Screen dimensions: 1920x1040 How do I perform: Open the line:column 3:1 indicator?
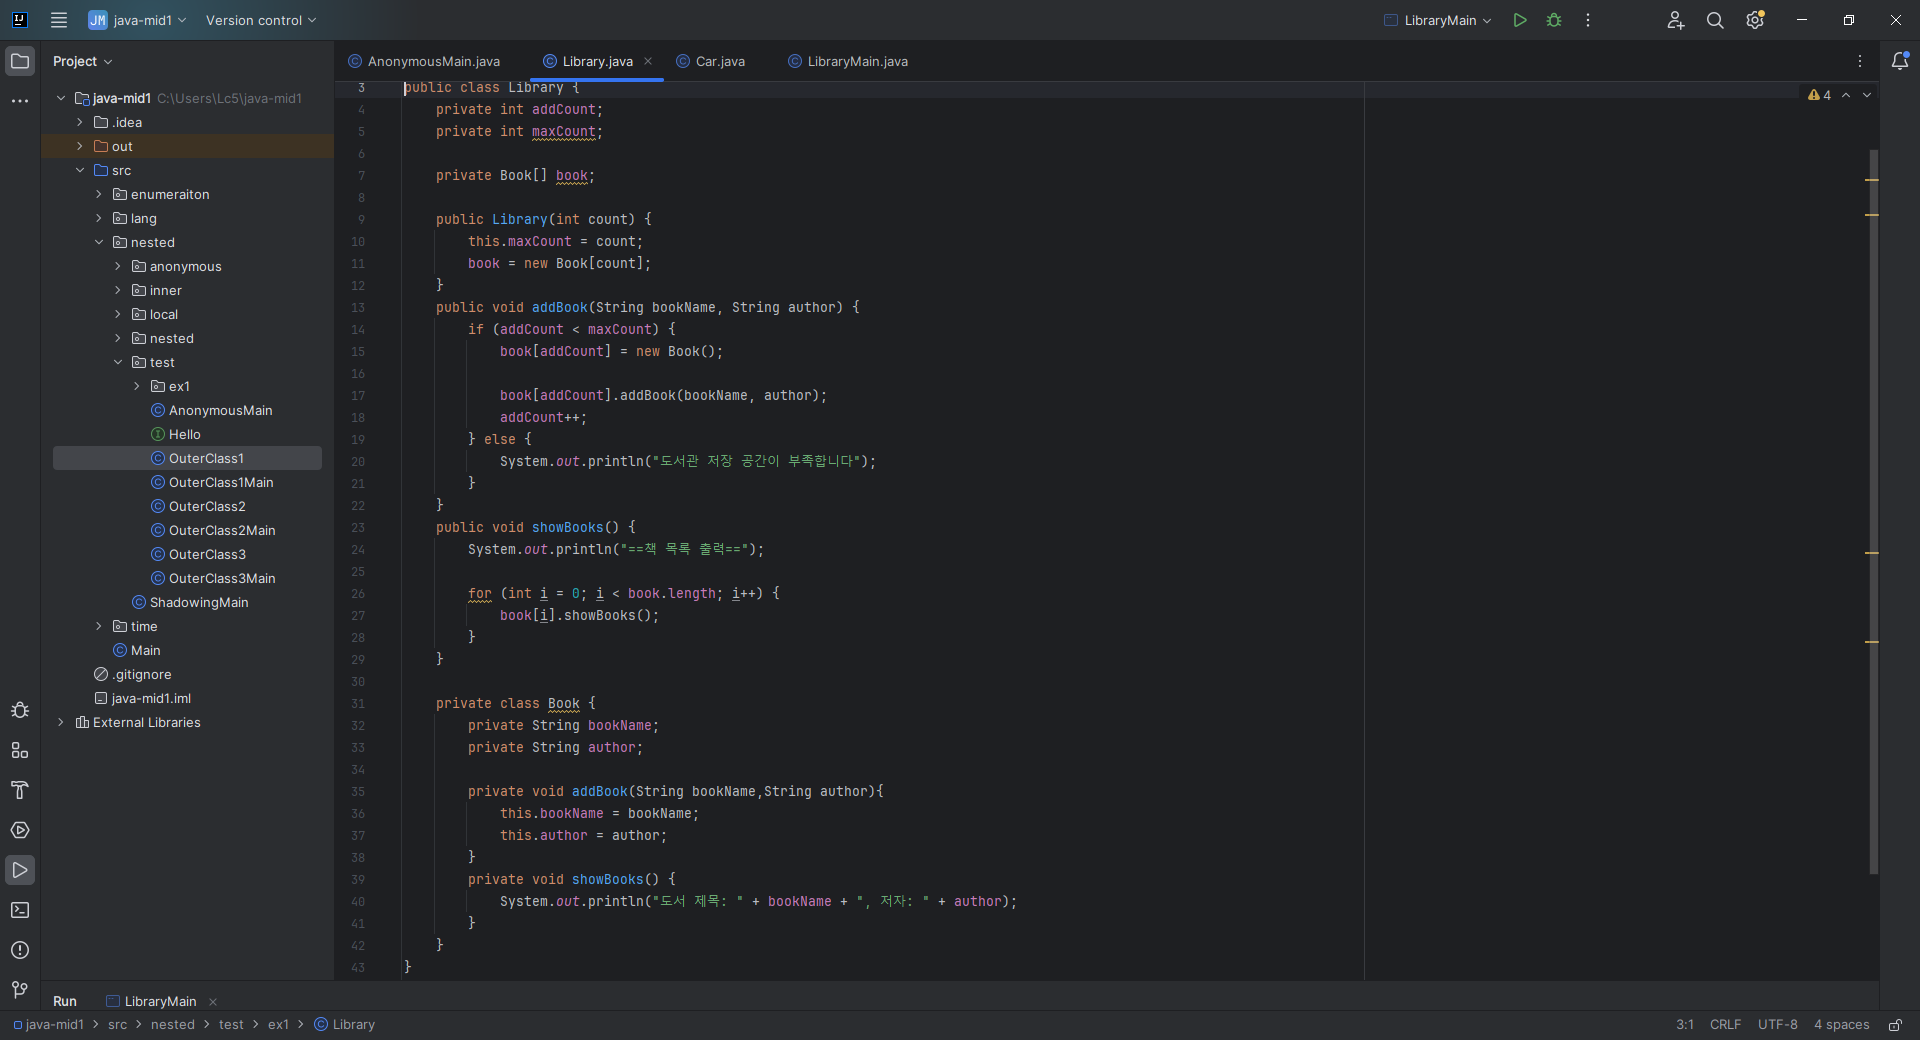[1685, 1025]
